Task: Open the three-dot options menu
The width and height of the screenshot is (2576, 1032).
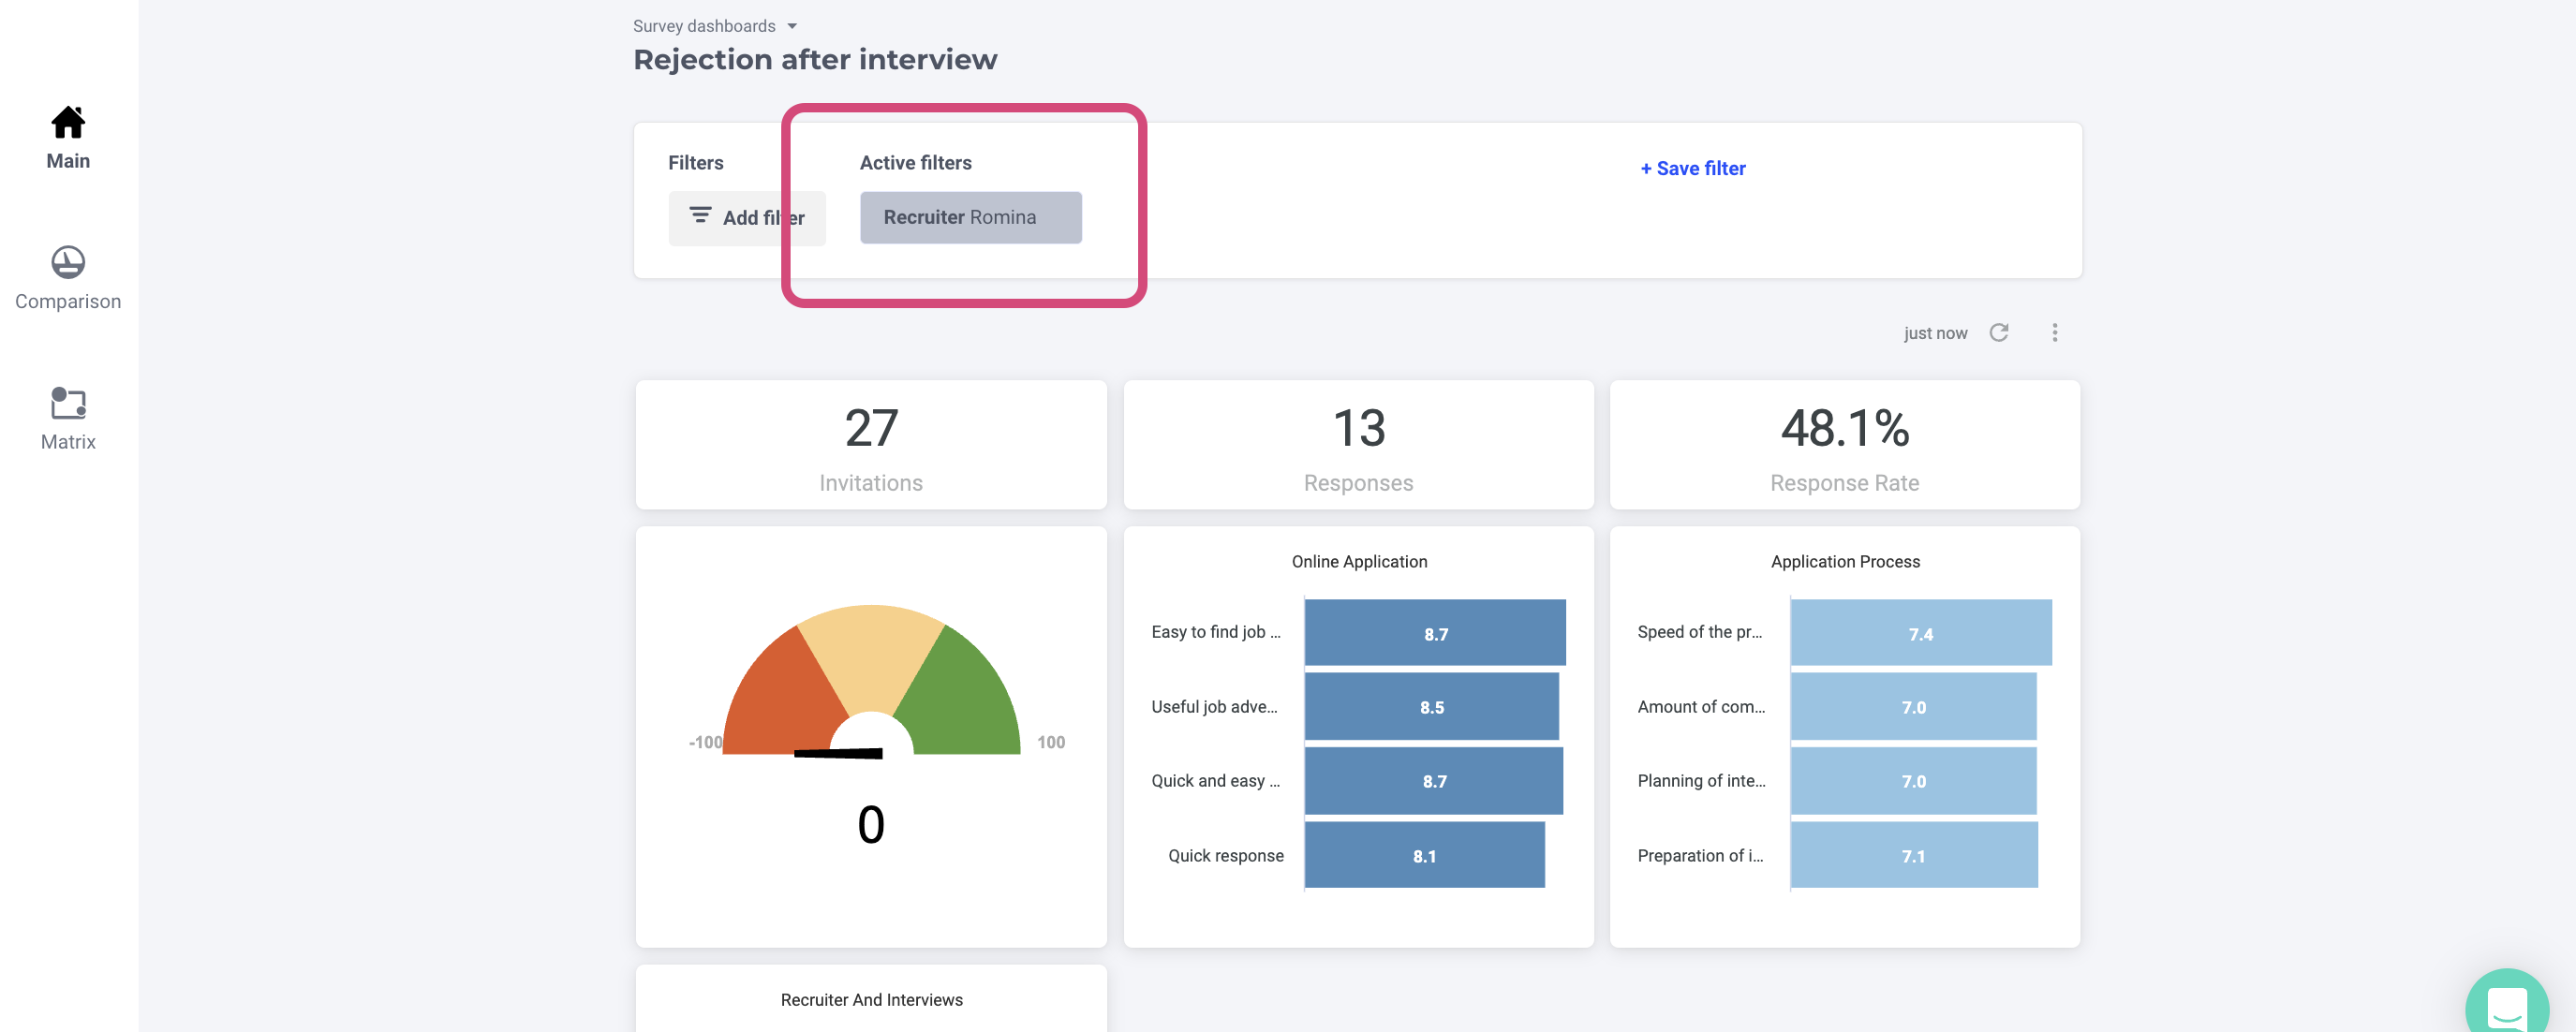Action: tap(2054, 333)
